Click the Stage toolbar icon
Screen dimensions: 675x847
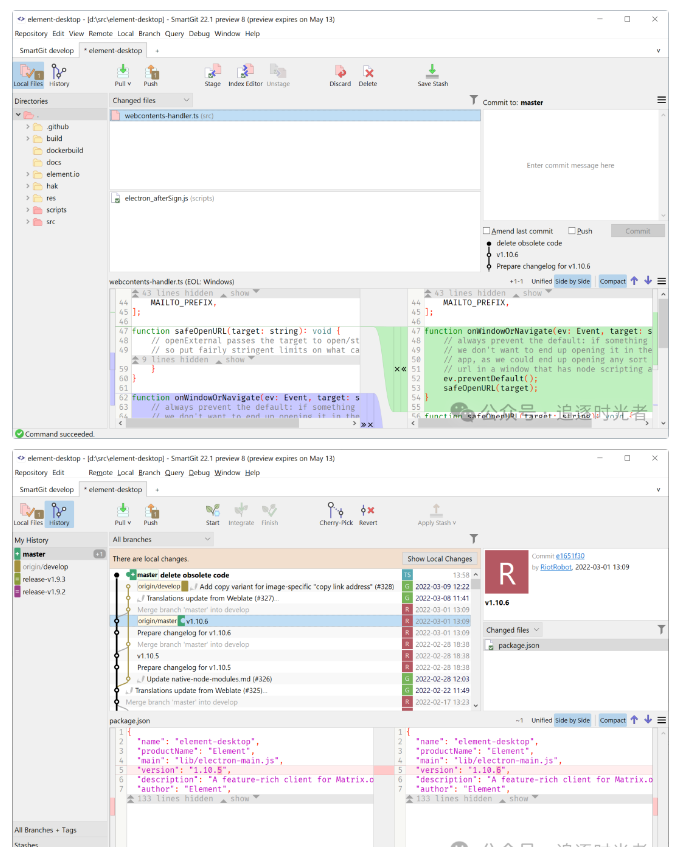tap(212, 75)
